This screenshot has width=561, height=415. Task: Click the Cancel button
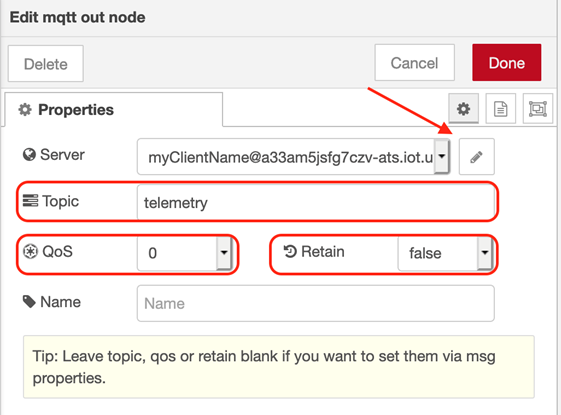click(414, 63)
